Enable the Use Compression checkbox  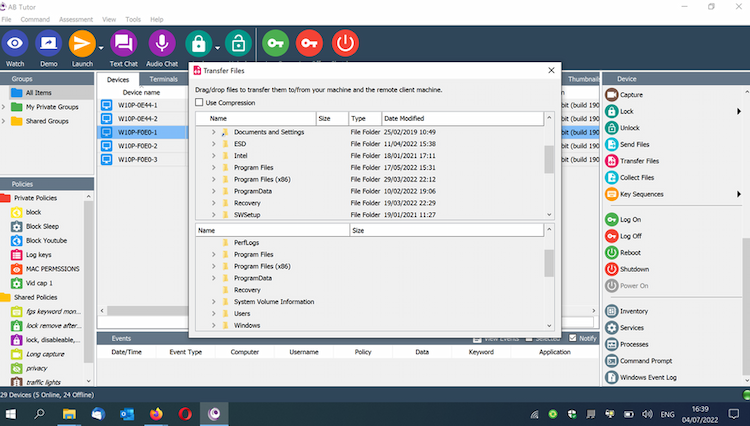coord(199,103)
